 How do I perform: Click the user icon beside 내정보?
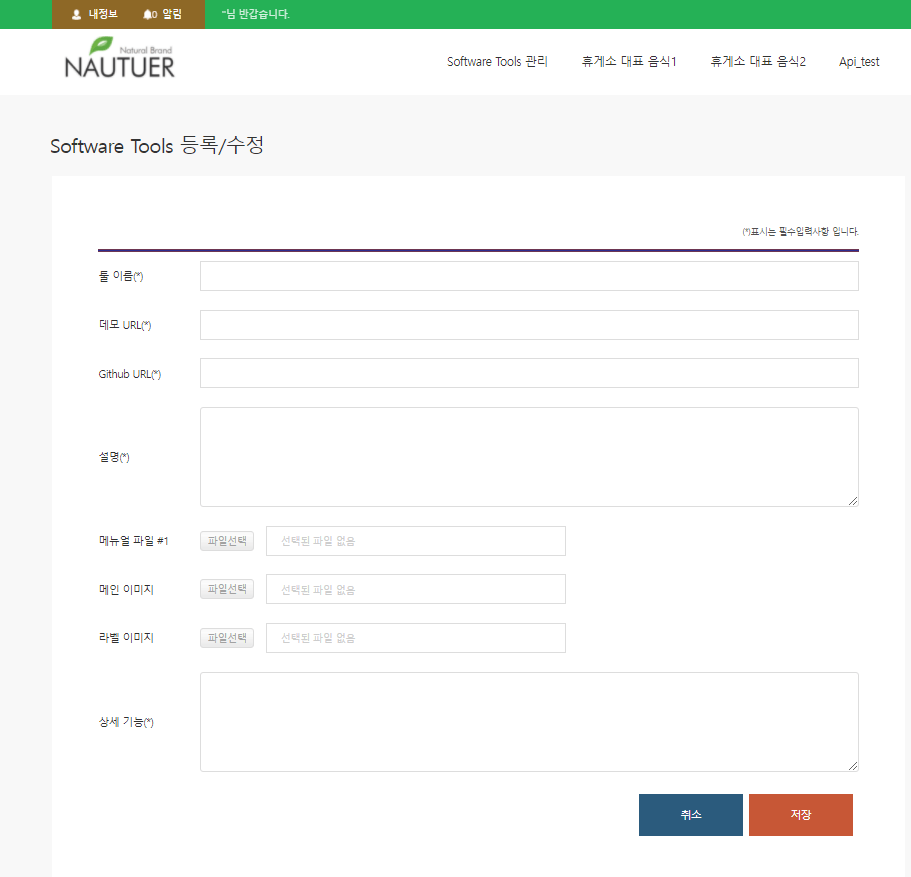(76, 15)
